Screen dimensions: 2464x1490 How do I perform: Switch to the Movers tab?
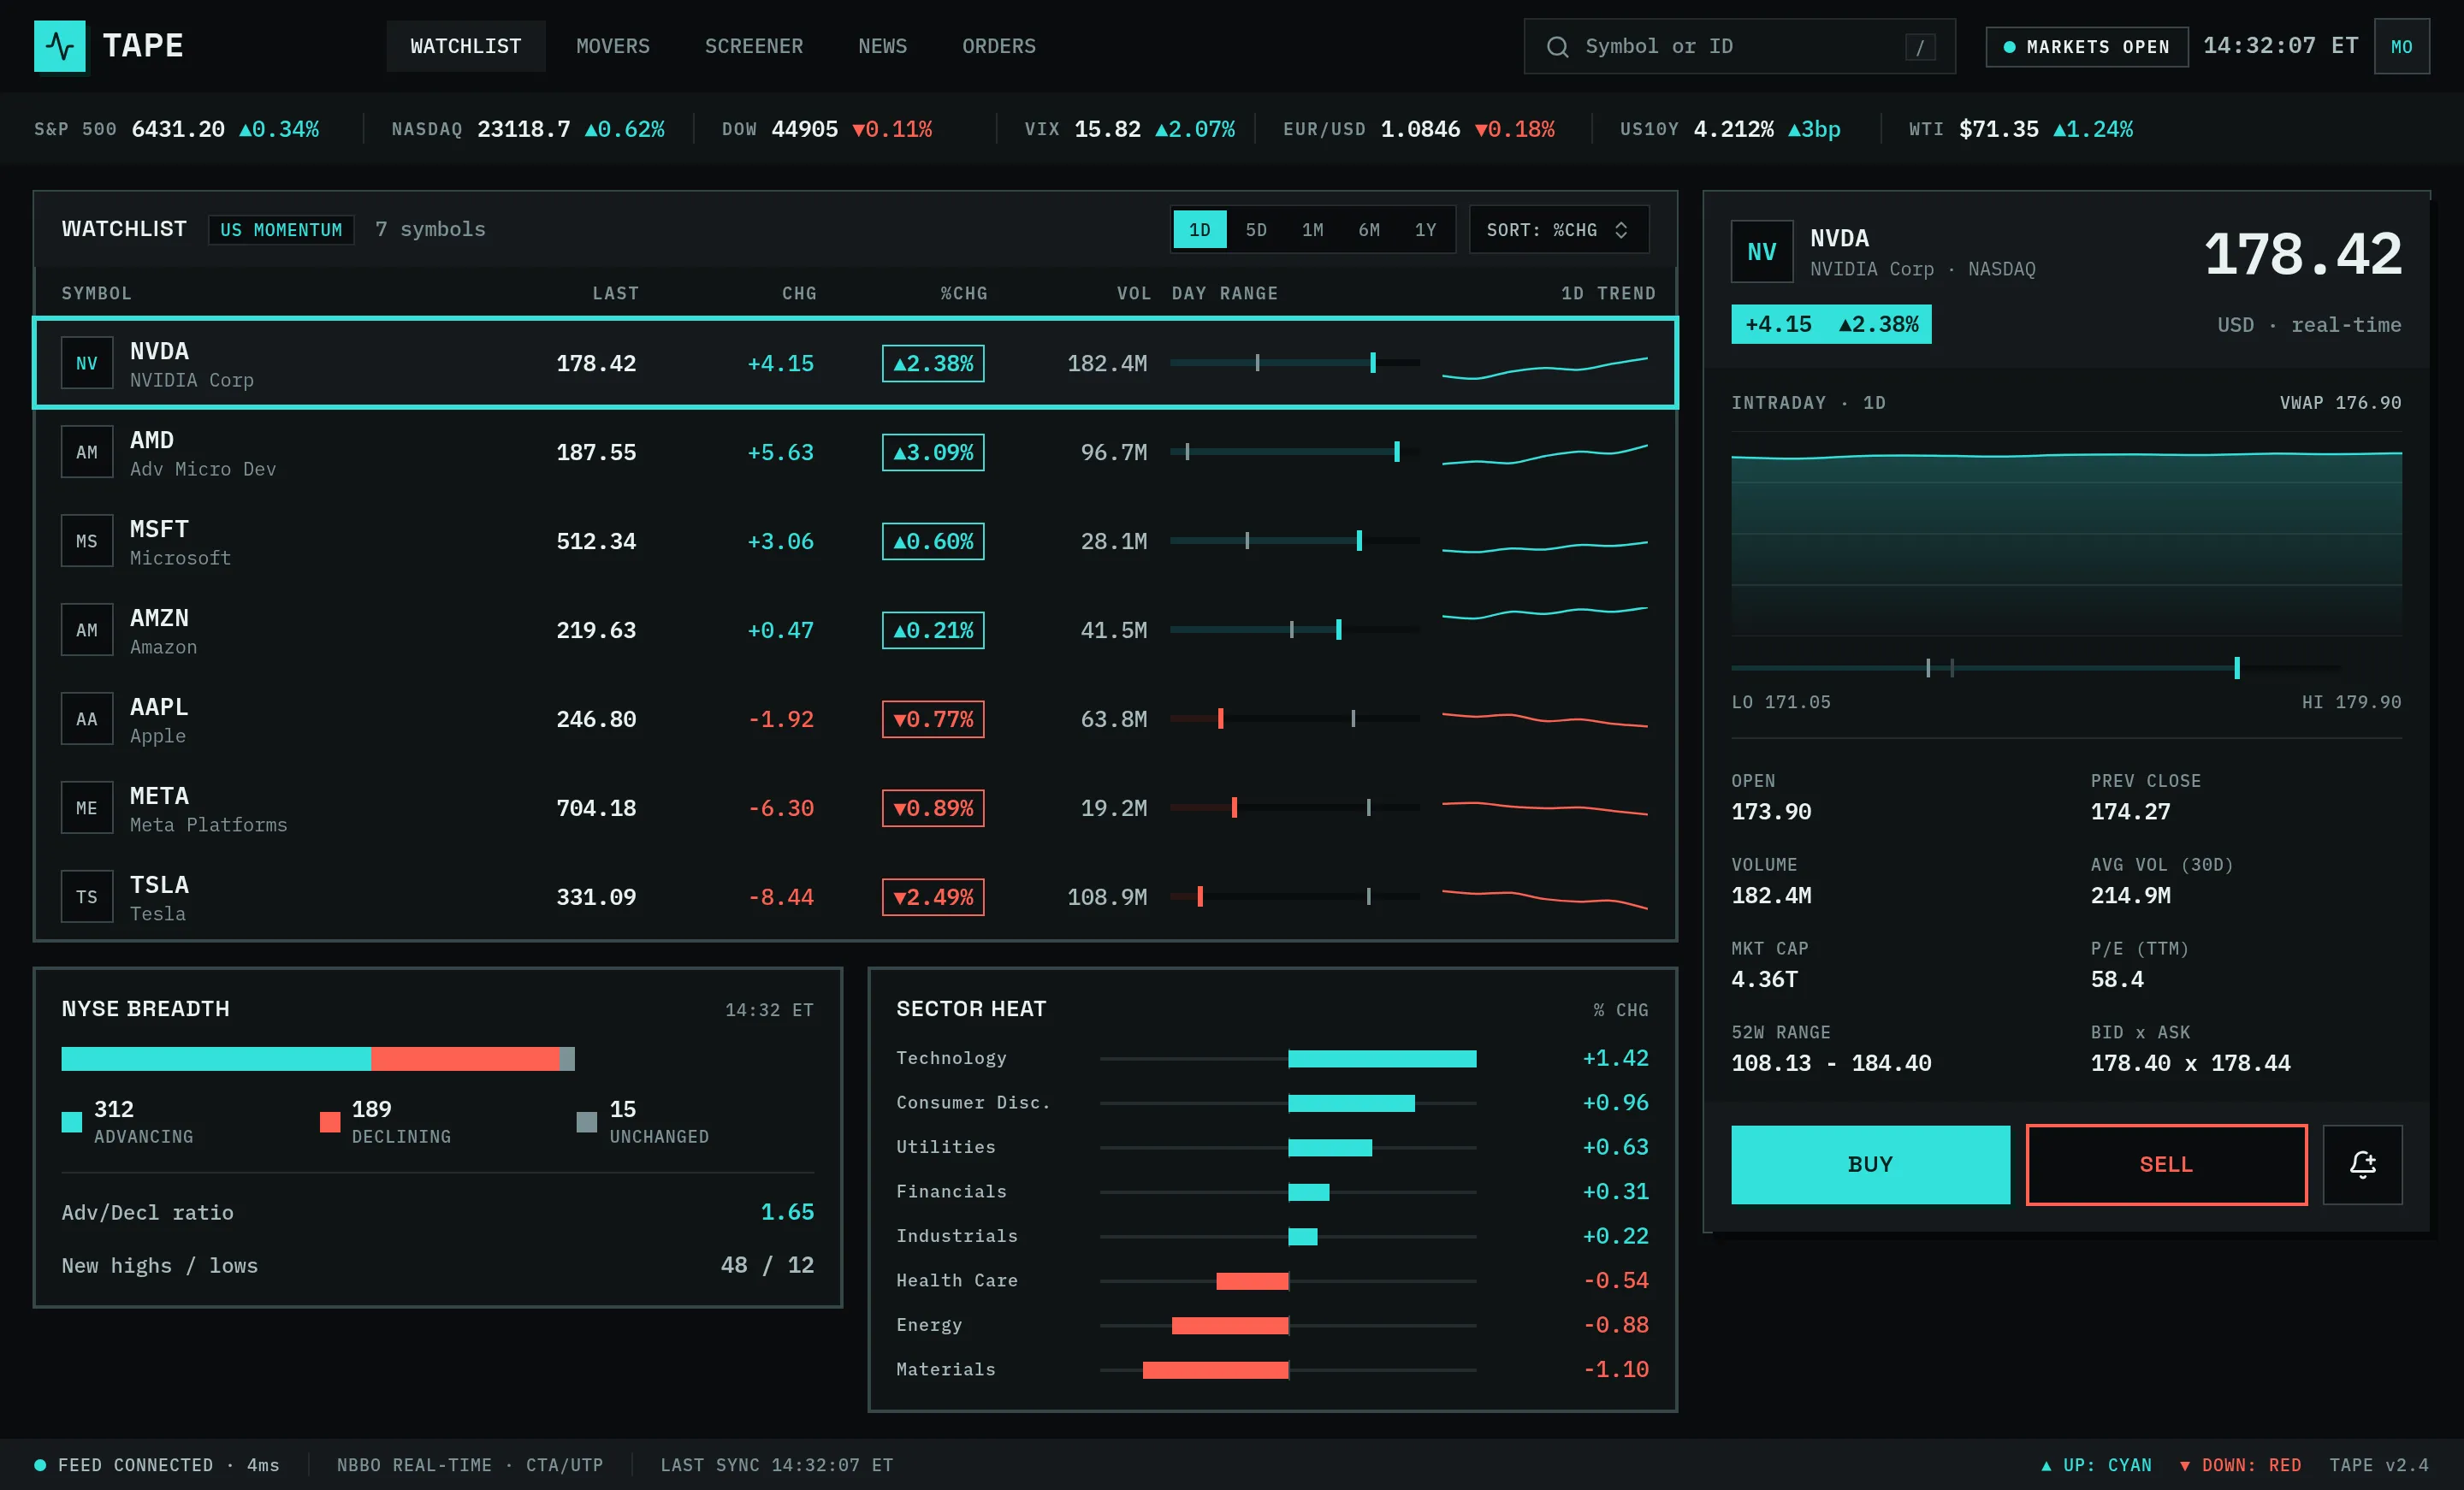coord(613,46)
